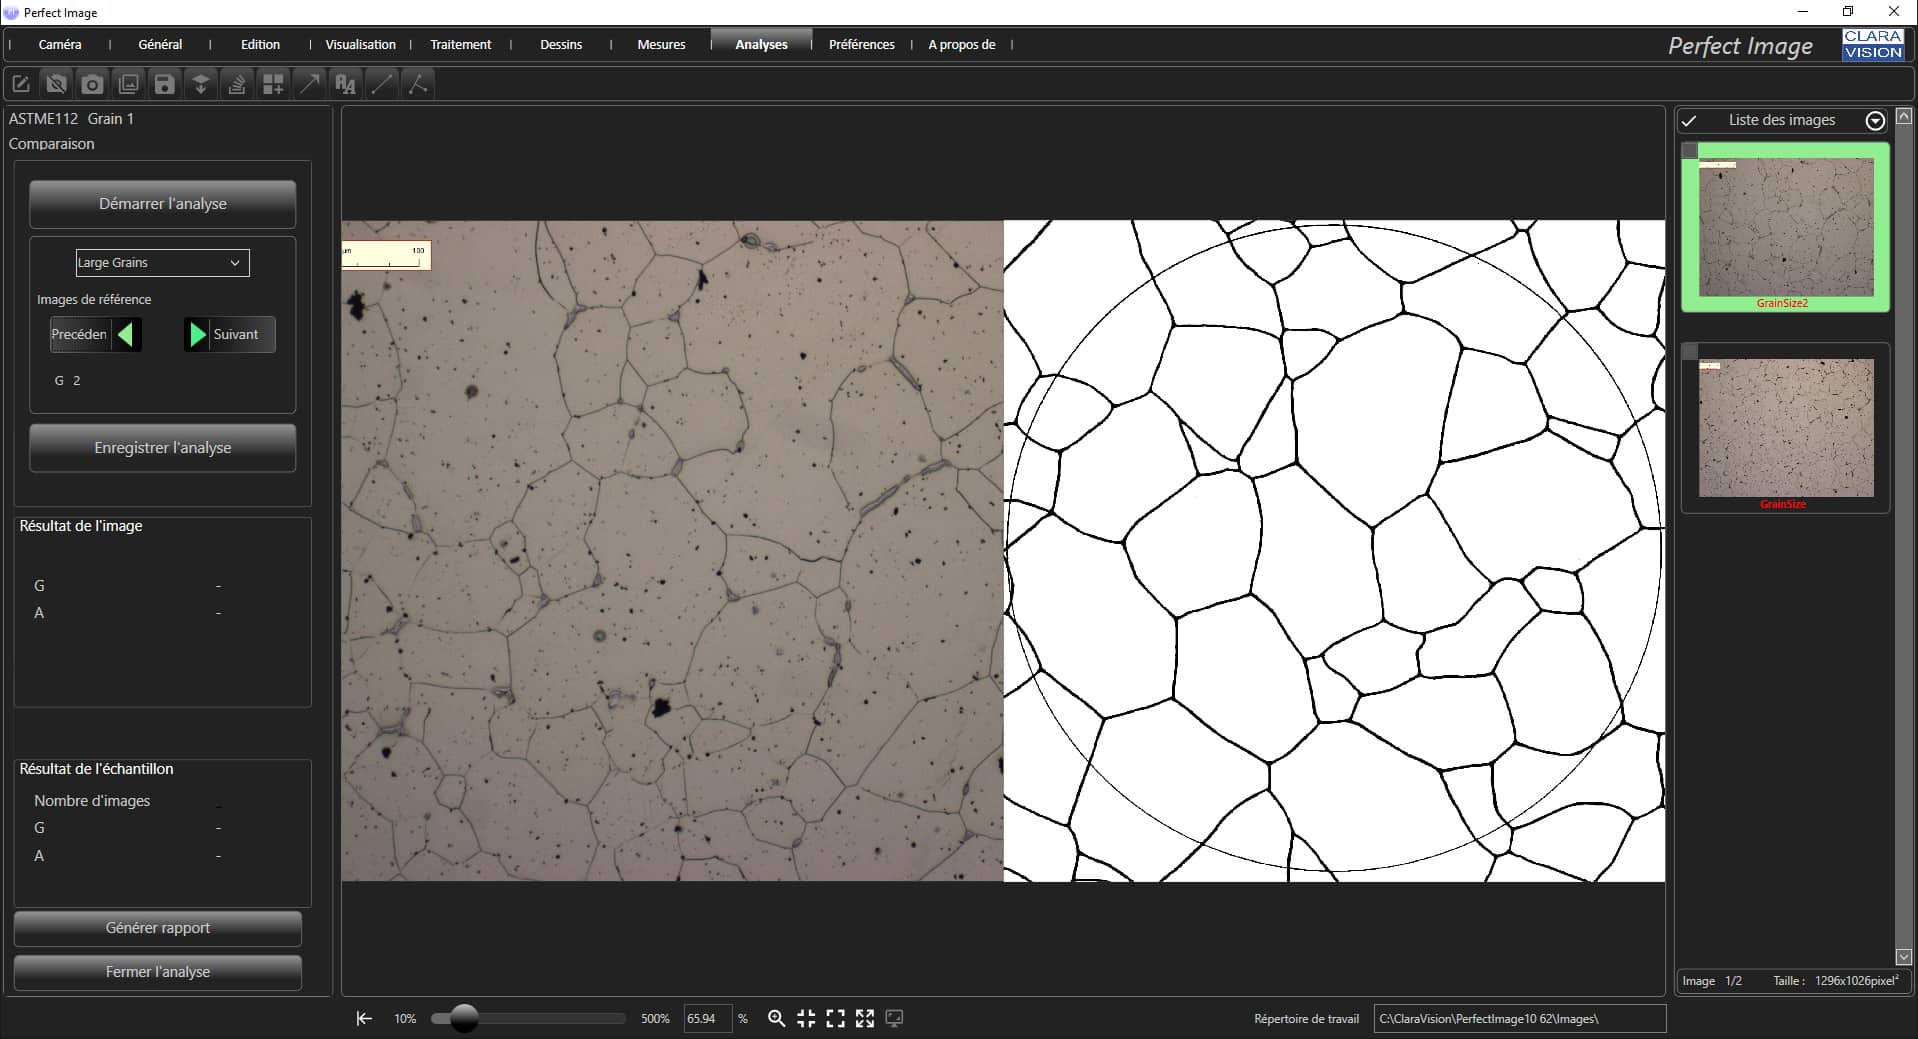
Task: Click 'Image 1/2' status text
Action: [1712, 981]
